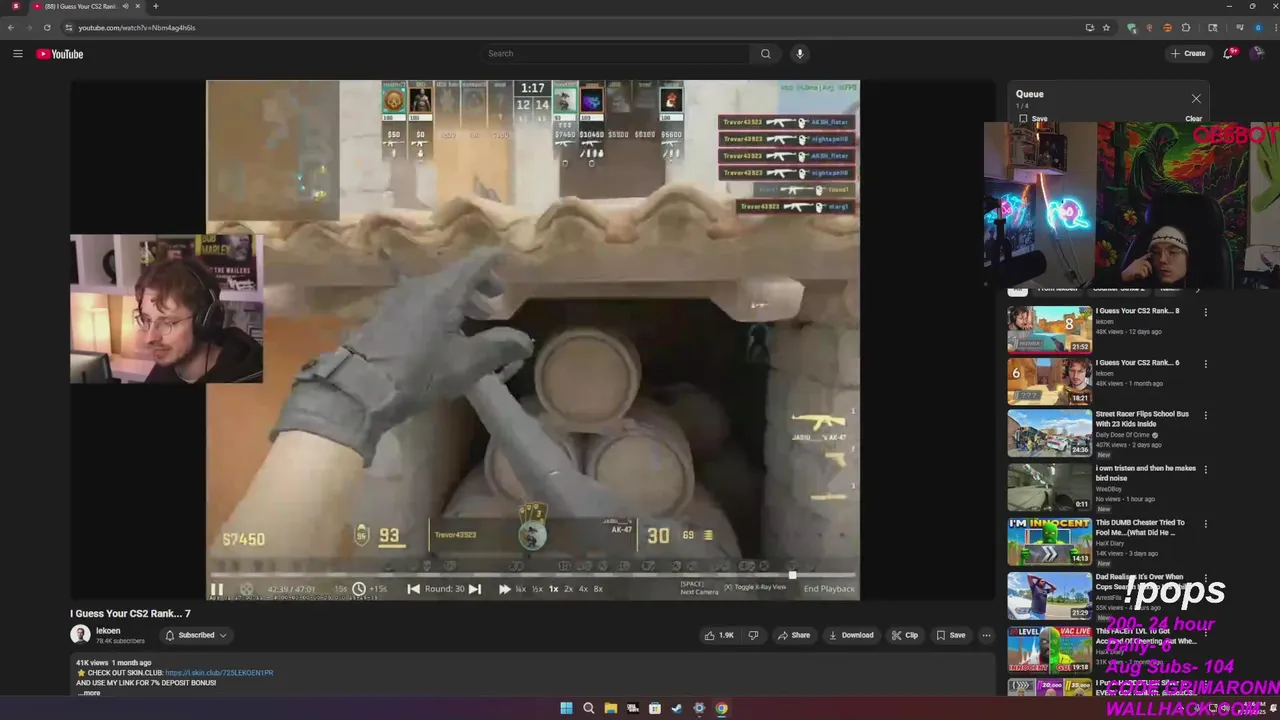Jump to the previous round in demo controls
Viewport: 1280px width, 720px height.
413,589
